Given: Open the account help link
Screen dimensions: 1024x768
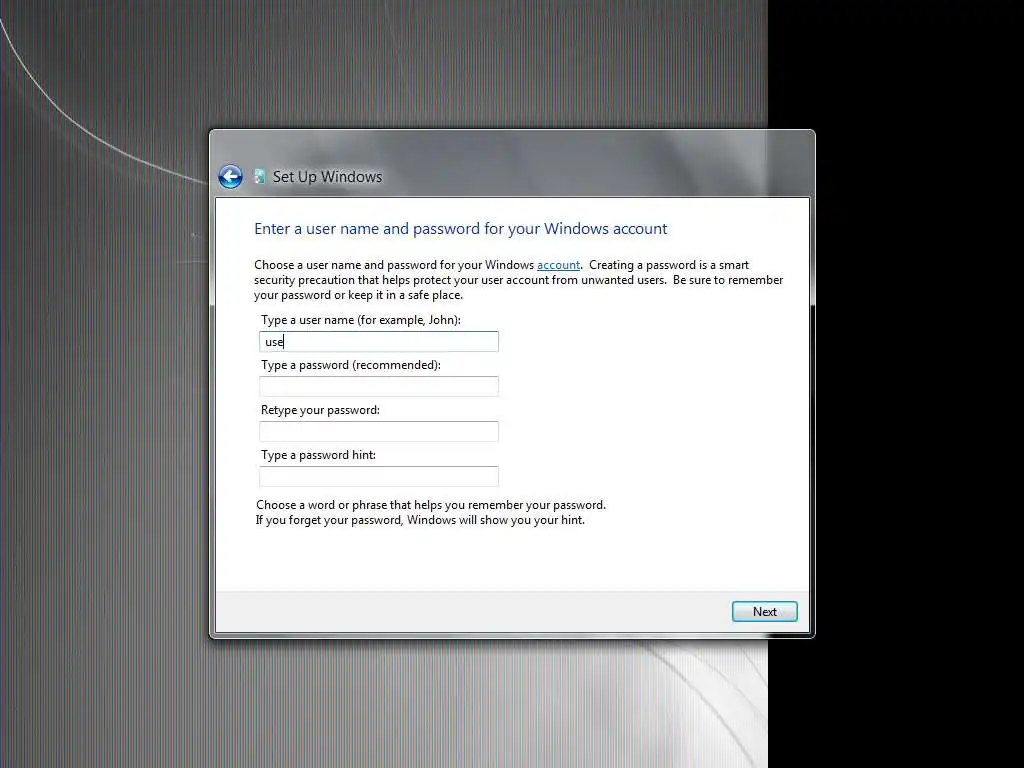Looking at the screenshot, I should click(x=558, y=265).
